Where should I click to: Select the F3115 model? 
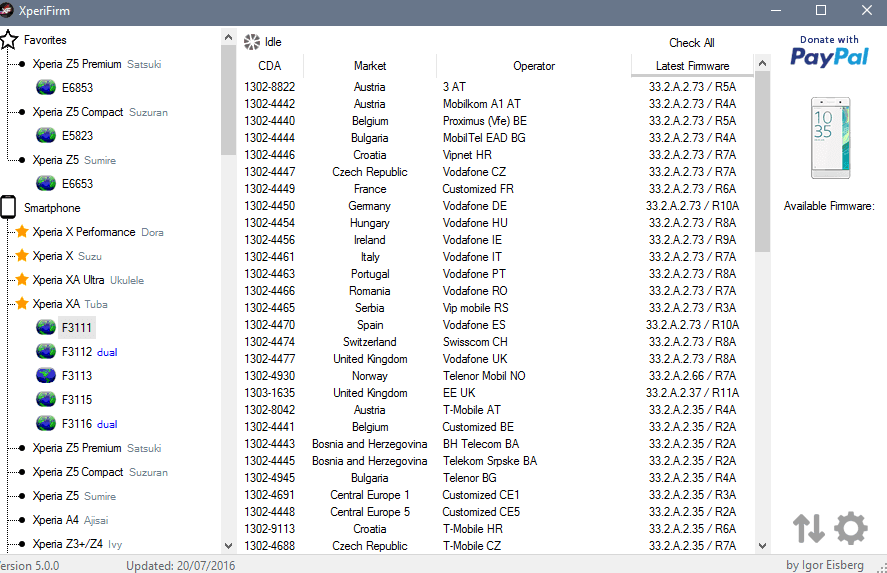point(77,399)
